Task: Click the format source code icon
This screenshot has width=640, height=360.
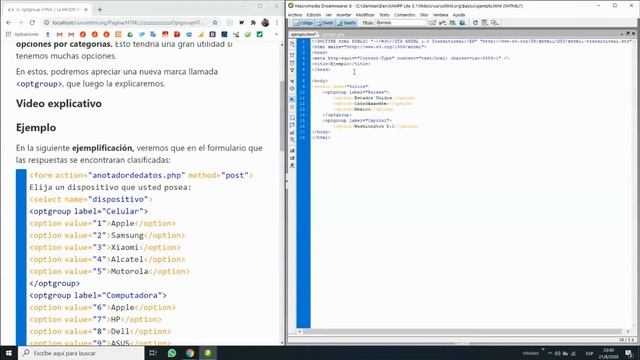Action: click(292, 165)
